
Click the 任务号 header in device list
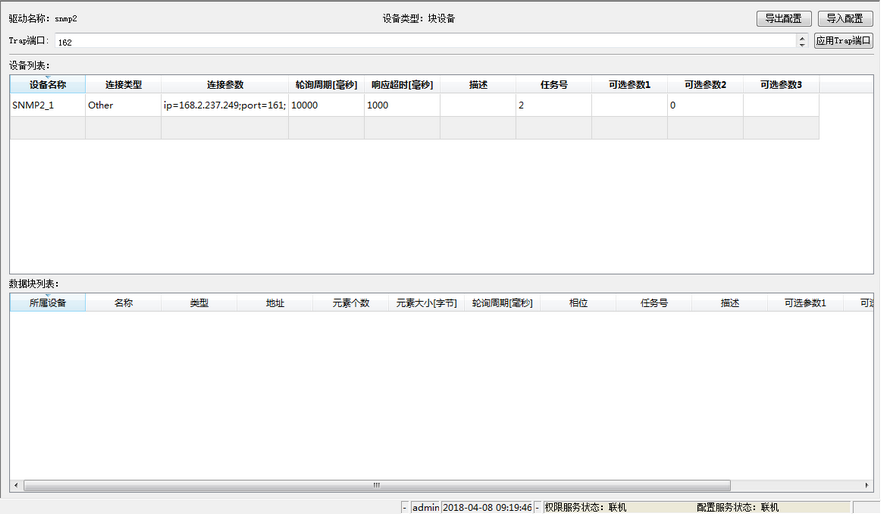click(x=554, y=85)
